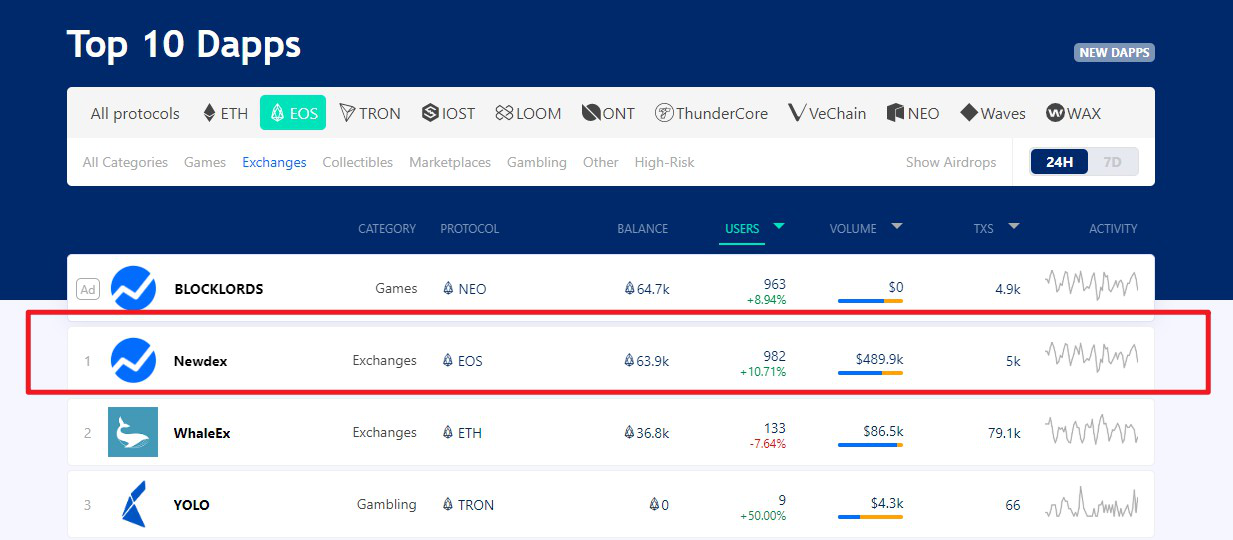Open the NEW DAPPS badge
Viewport: 1233px width, 540px height.
pos(1114,52)
